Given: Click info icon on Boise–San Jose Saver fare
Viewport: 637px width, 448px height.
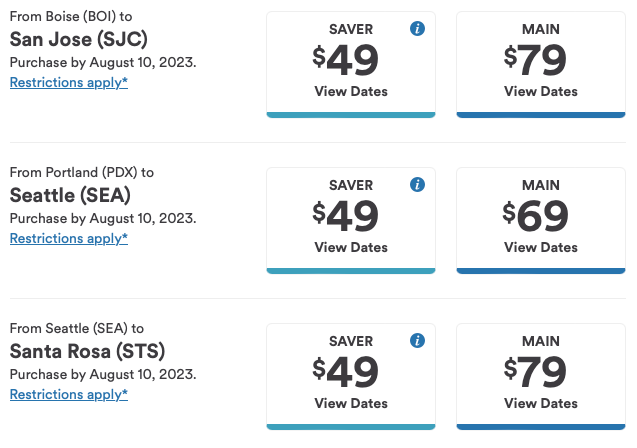Looking at the screenshot, I should pos(418,29).
